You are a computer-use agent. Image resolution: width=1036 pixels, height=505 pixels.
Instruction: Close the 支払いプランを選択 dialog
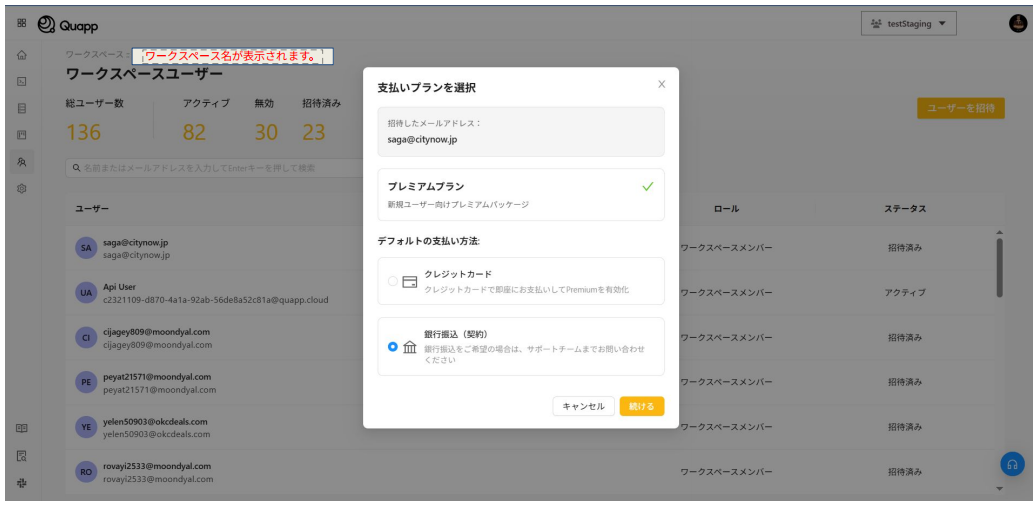pos(661,84)
